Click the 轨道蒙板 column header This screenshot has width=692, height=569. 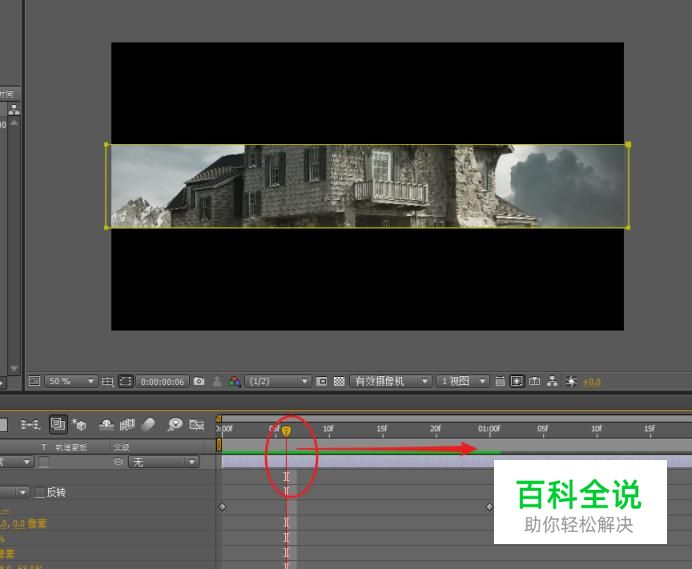tap(71, 448)
